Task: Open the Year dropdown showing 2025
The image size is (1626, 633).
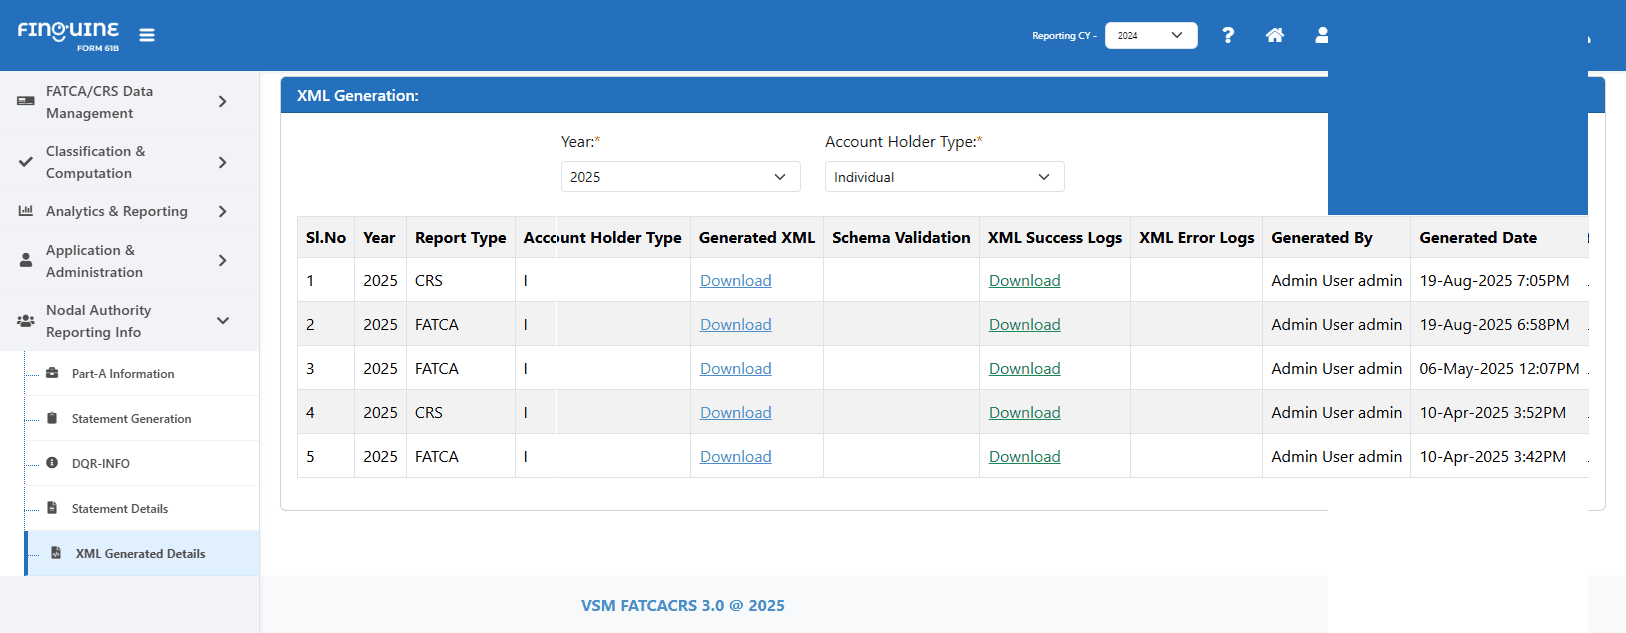Action: click(x=680, y=177)
